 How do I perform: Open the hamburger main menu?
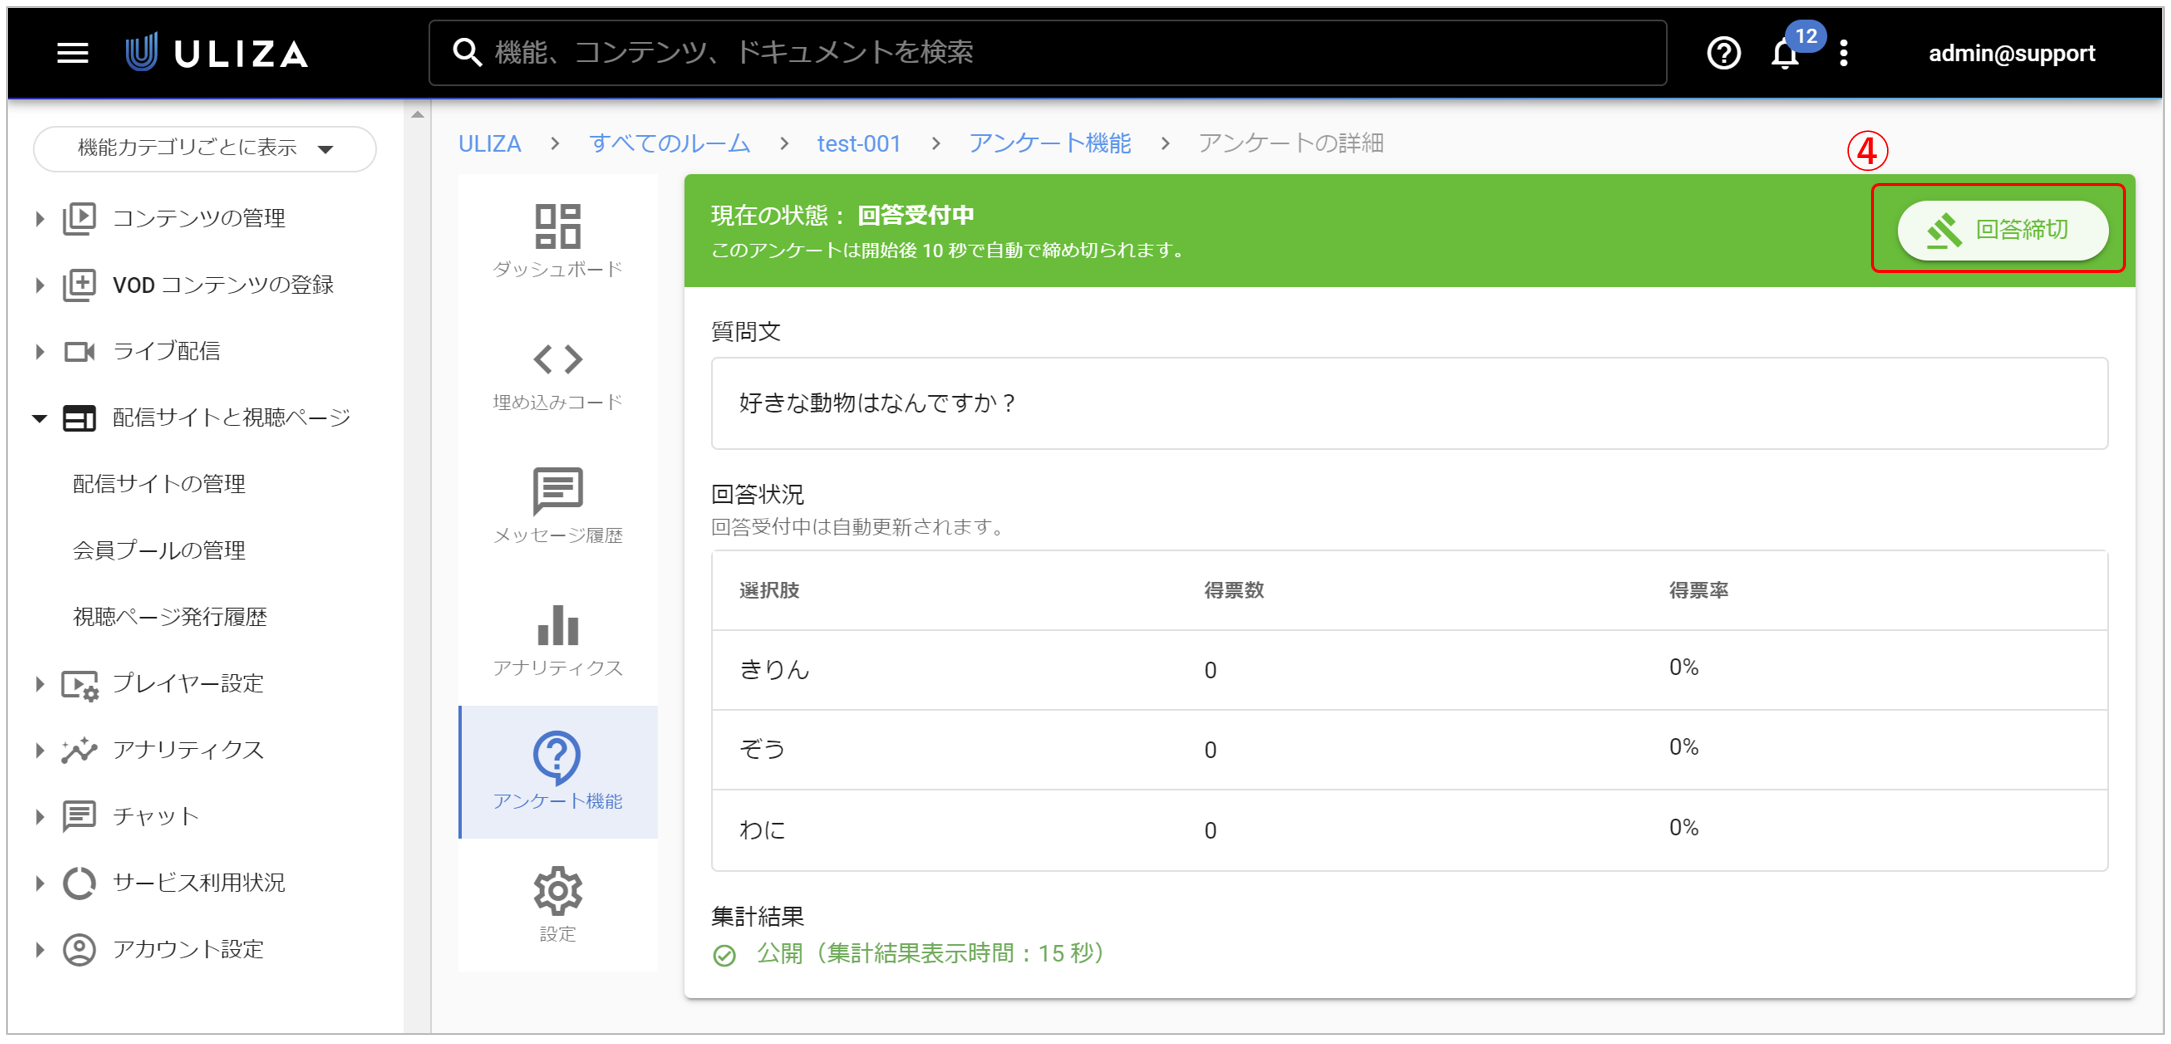72,53
